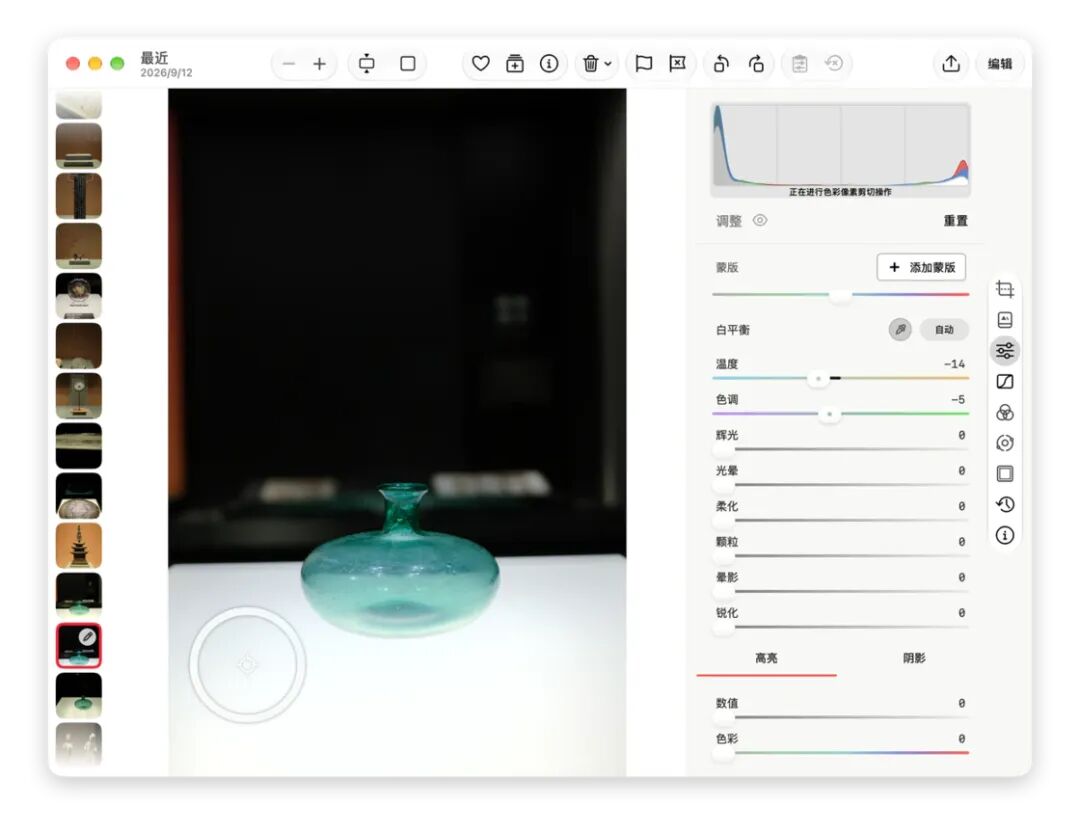Click the 自动 white balance button
Screen dimensions: 1080x834
pos(944,329)
